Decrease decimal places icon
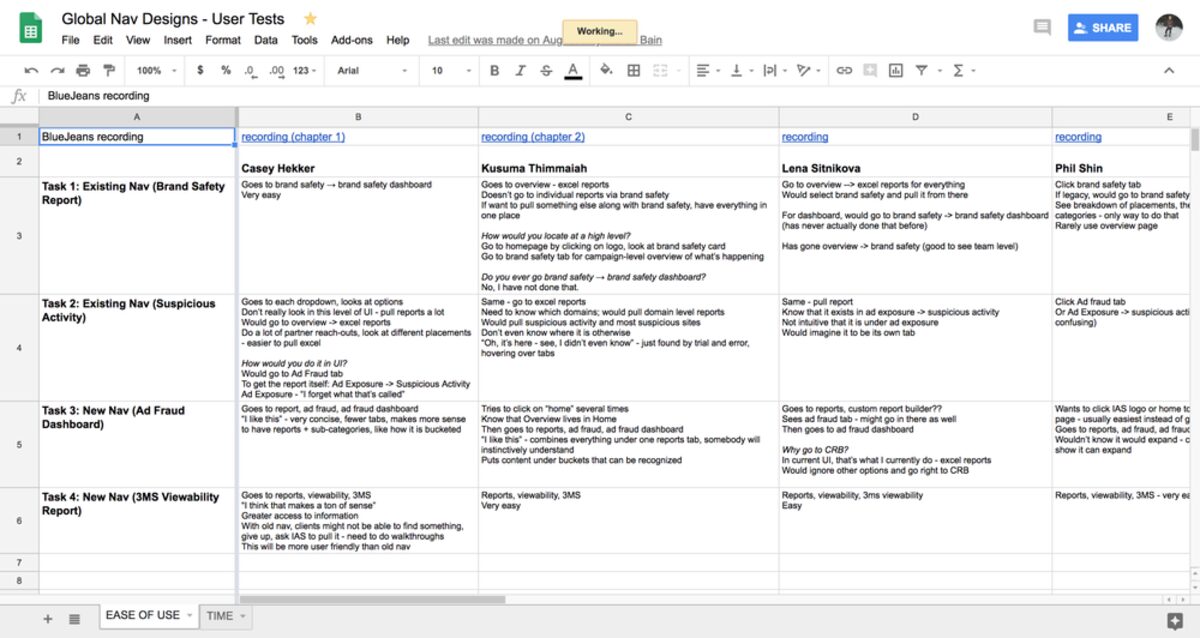This screenshot has width=1200, height=638. click(250, 71)
